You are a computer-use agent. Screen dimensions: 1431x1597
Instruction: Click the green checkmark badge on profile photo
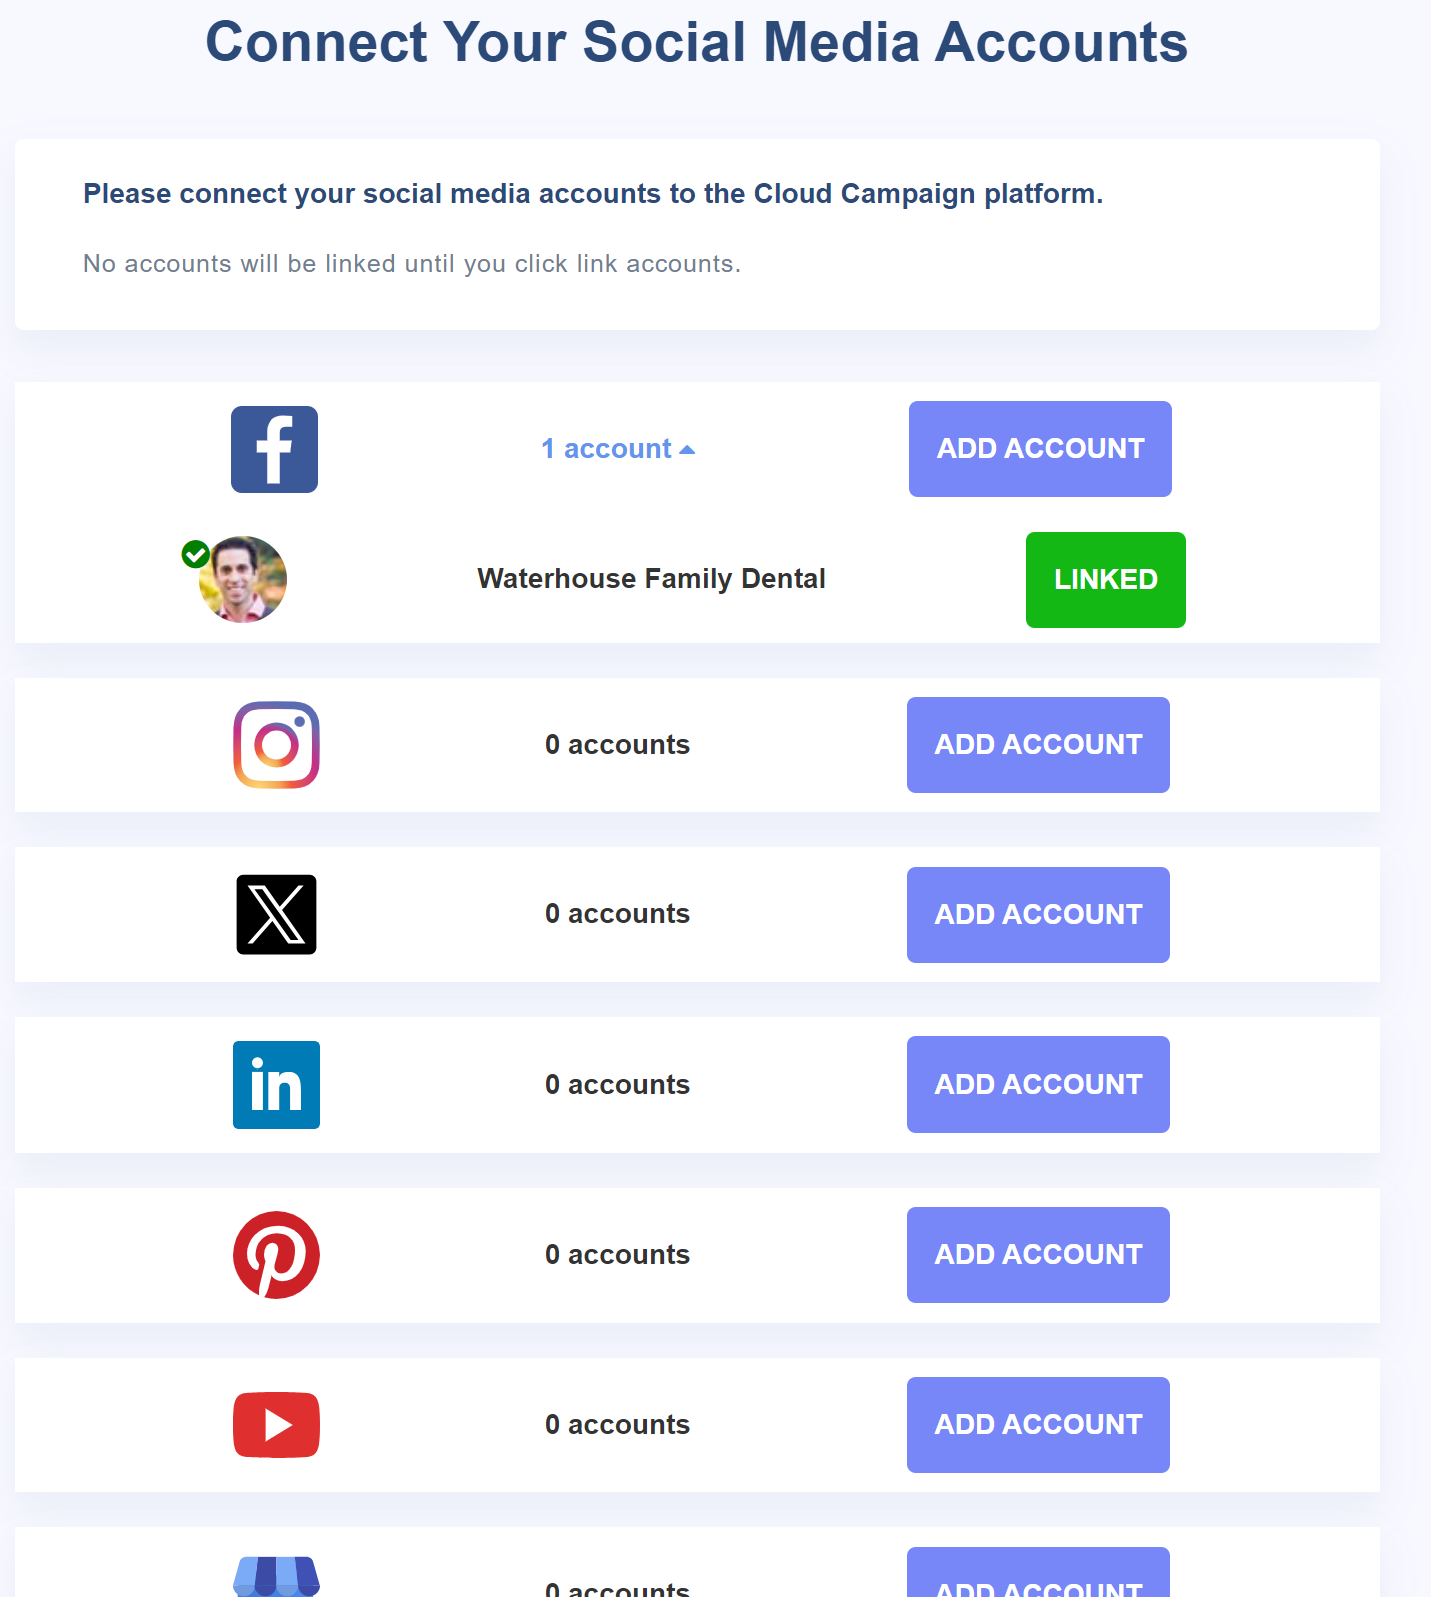(x=196, y=554)
